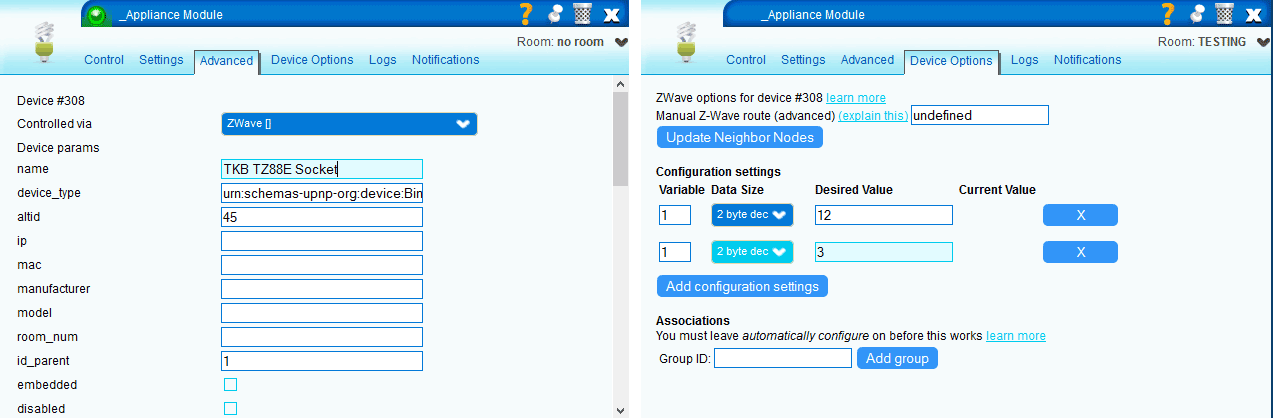This screenshot has height=418, width=1273.
Task: Open the 'Controlled via' ZWave dropdown
Action: pos(348,124)
